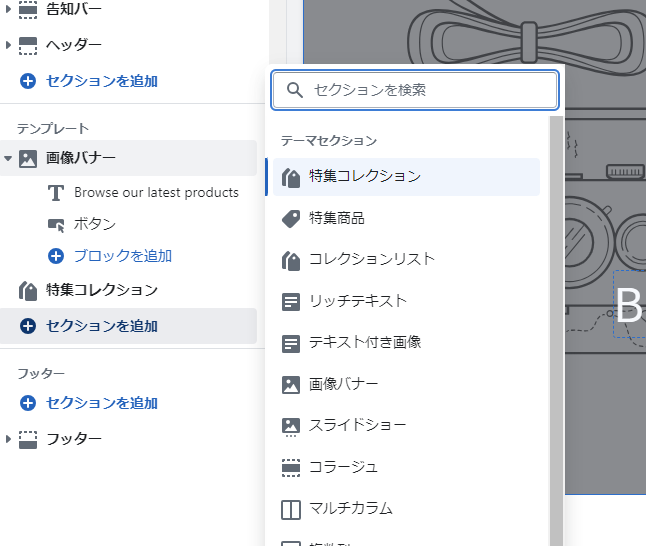Click ブロックを追加 link
Viewport: 646px width, 546px height.
tap(123, 256)
